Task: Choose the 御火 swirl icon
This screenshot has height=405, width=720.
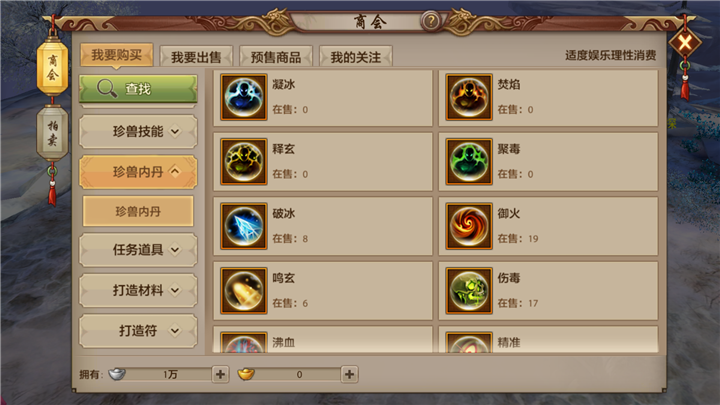Action: click(x=469, y=226)
